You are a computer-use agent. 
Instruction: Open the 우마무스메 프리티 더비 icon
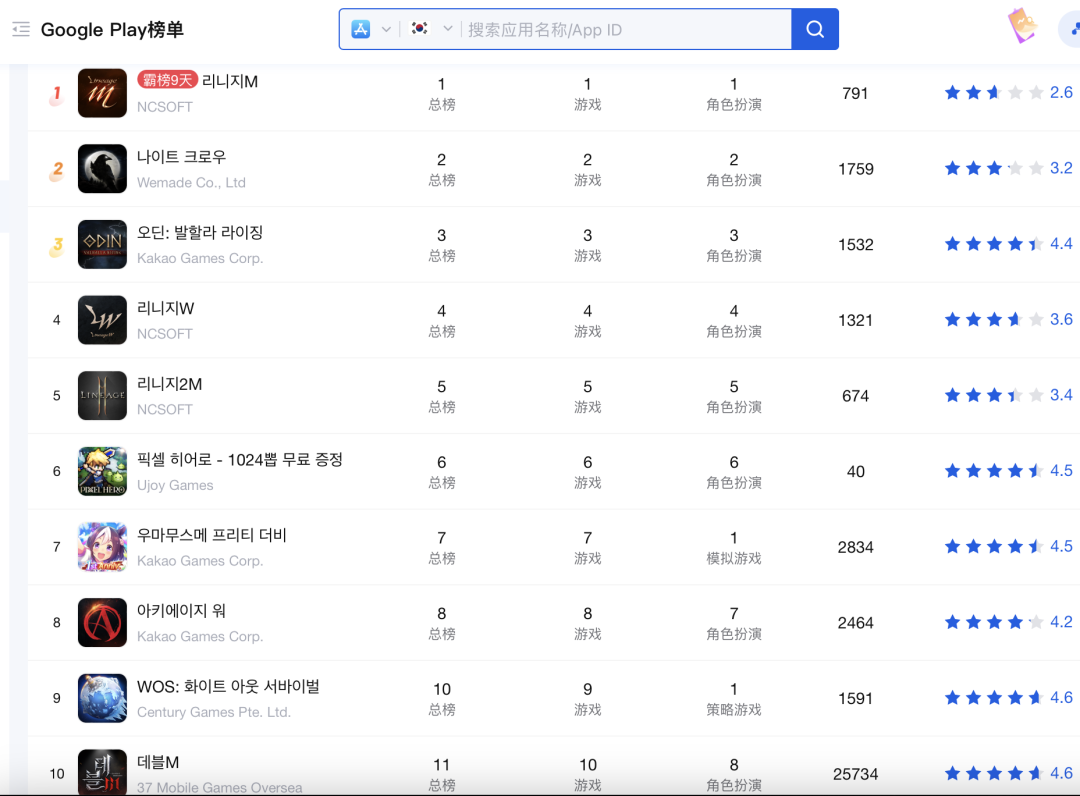pyautogui.click(x=102, y=547)
